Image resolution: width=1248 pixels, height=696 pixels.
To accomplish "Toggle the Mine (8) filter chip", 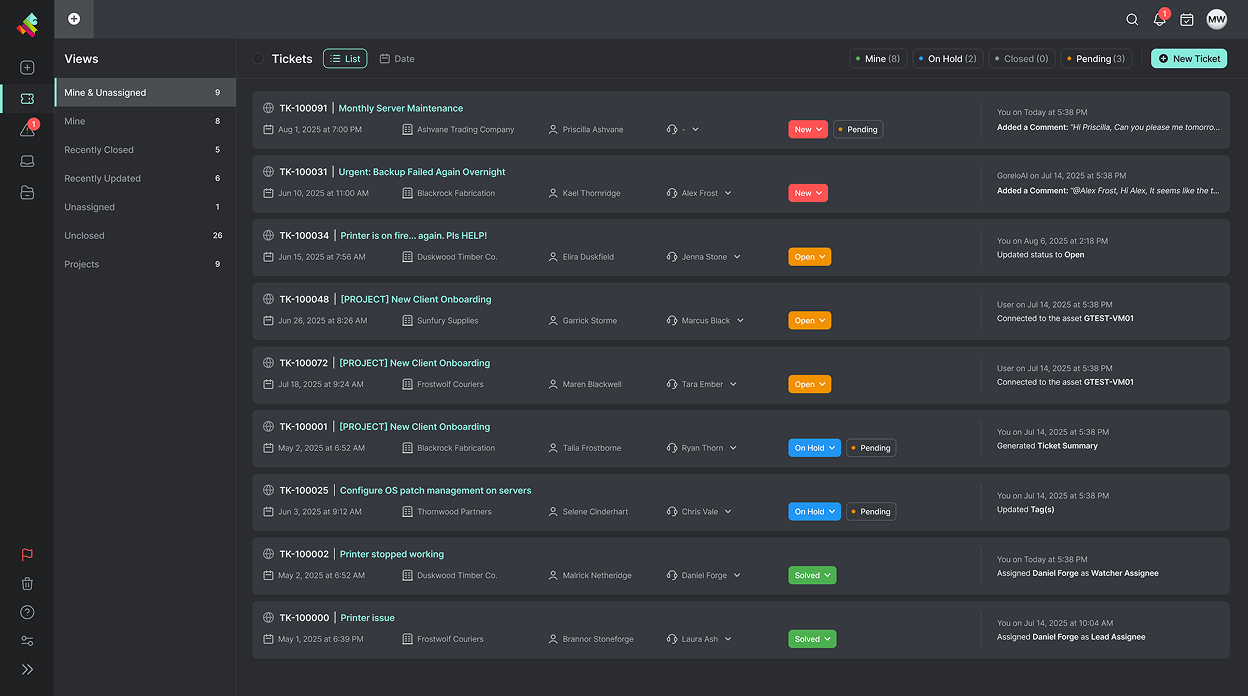I will [x=879, y=59].
